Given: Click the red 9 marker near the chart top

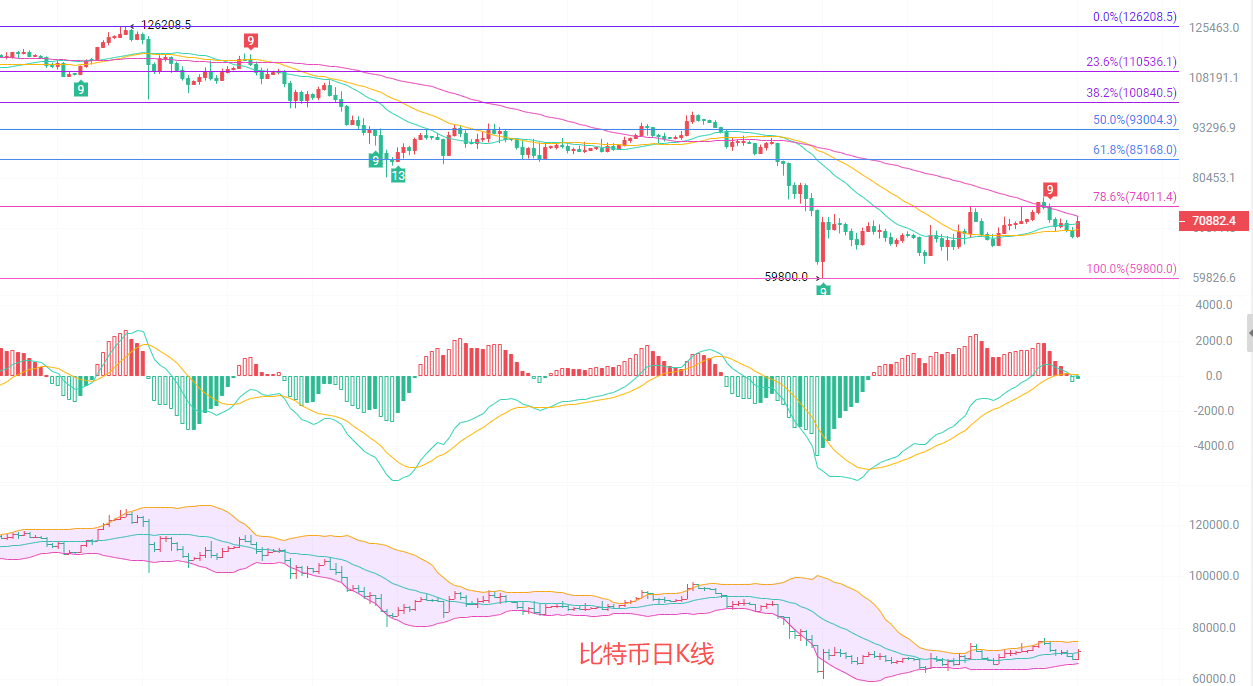Looking at the screenshot, I should [x=251, y=41].
